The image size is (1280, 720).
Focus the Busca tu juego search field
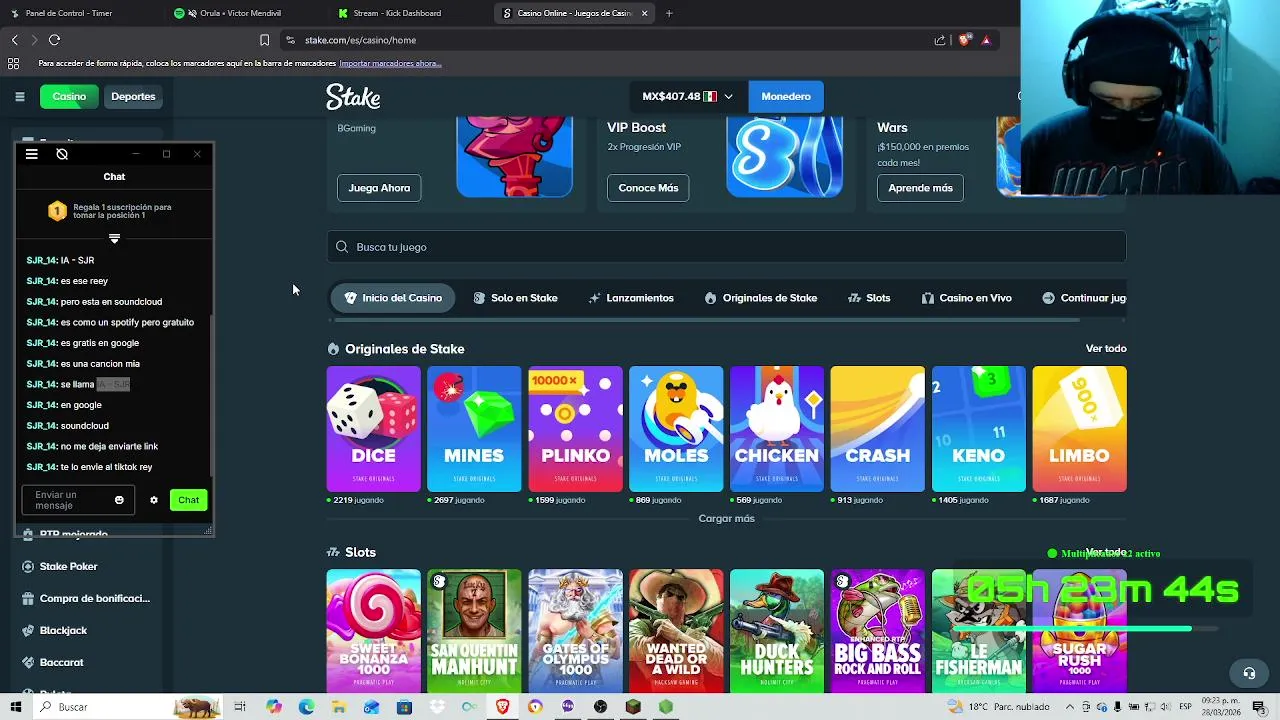click(x=726, y=247)
